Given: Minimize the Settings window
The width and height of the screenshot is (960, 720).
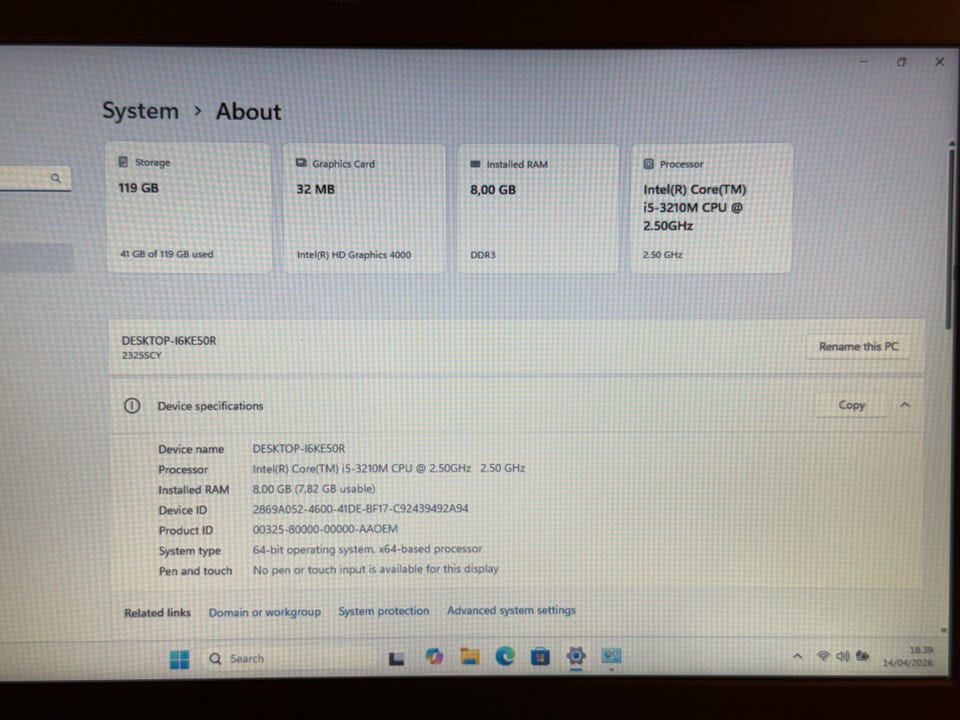Looking at the screenshot, I should coord(863,61).
